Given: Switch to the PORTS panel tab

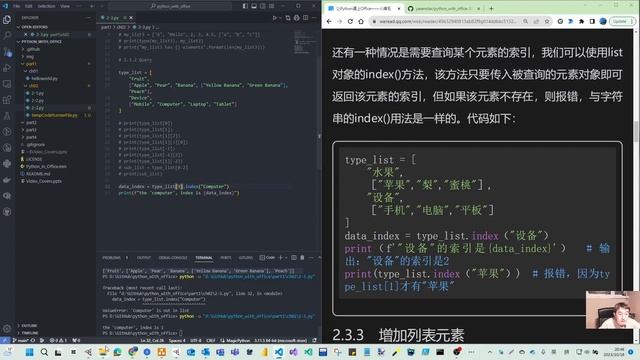Looking at the screenshot, I should tap(226, 258).
